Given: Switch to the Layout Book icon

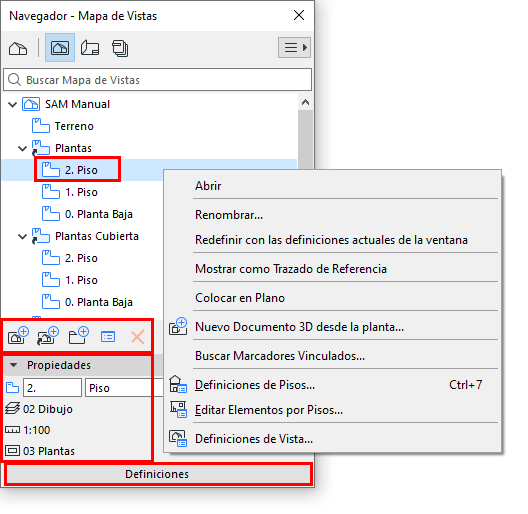Looking at the screenshot, I should [x=90, y=48].
